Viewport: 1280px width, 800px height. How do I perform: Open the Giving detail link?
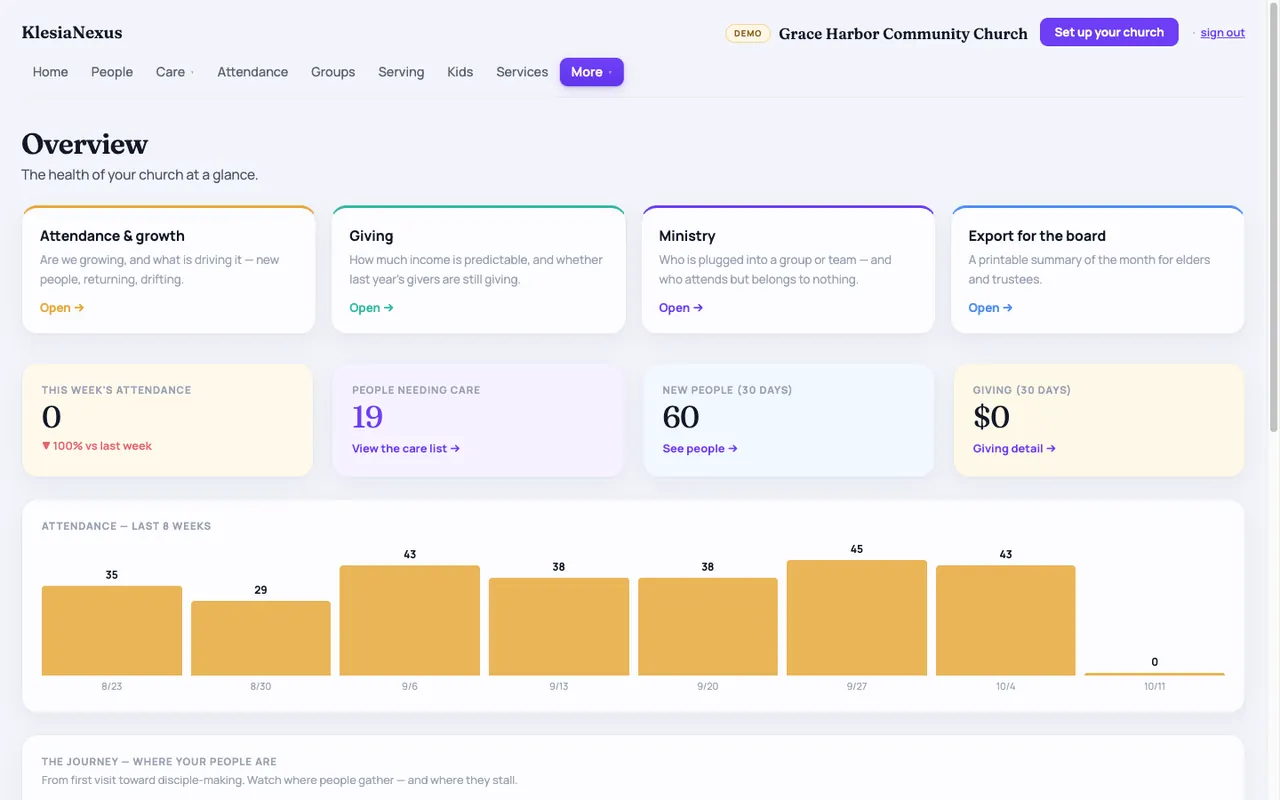[x=1014, y=449]
